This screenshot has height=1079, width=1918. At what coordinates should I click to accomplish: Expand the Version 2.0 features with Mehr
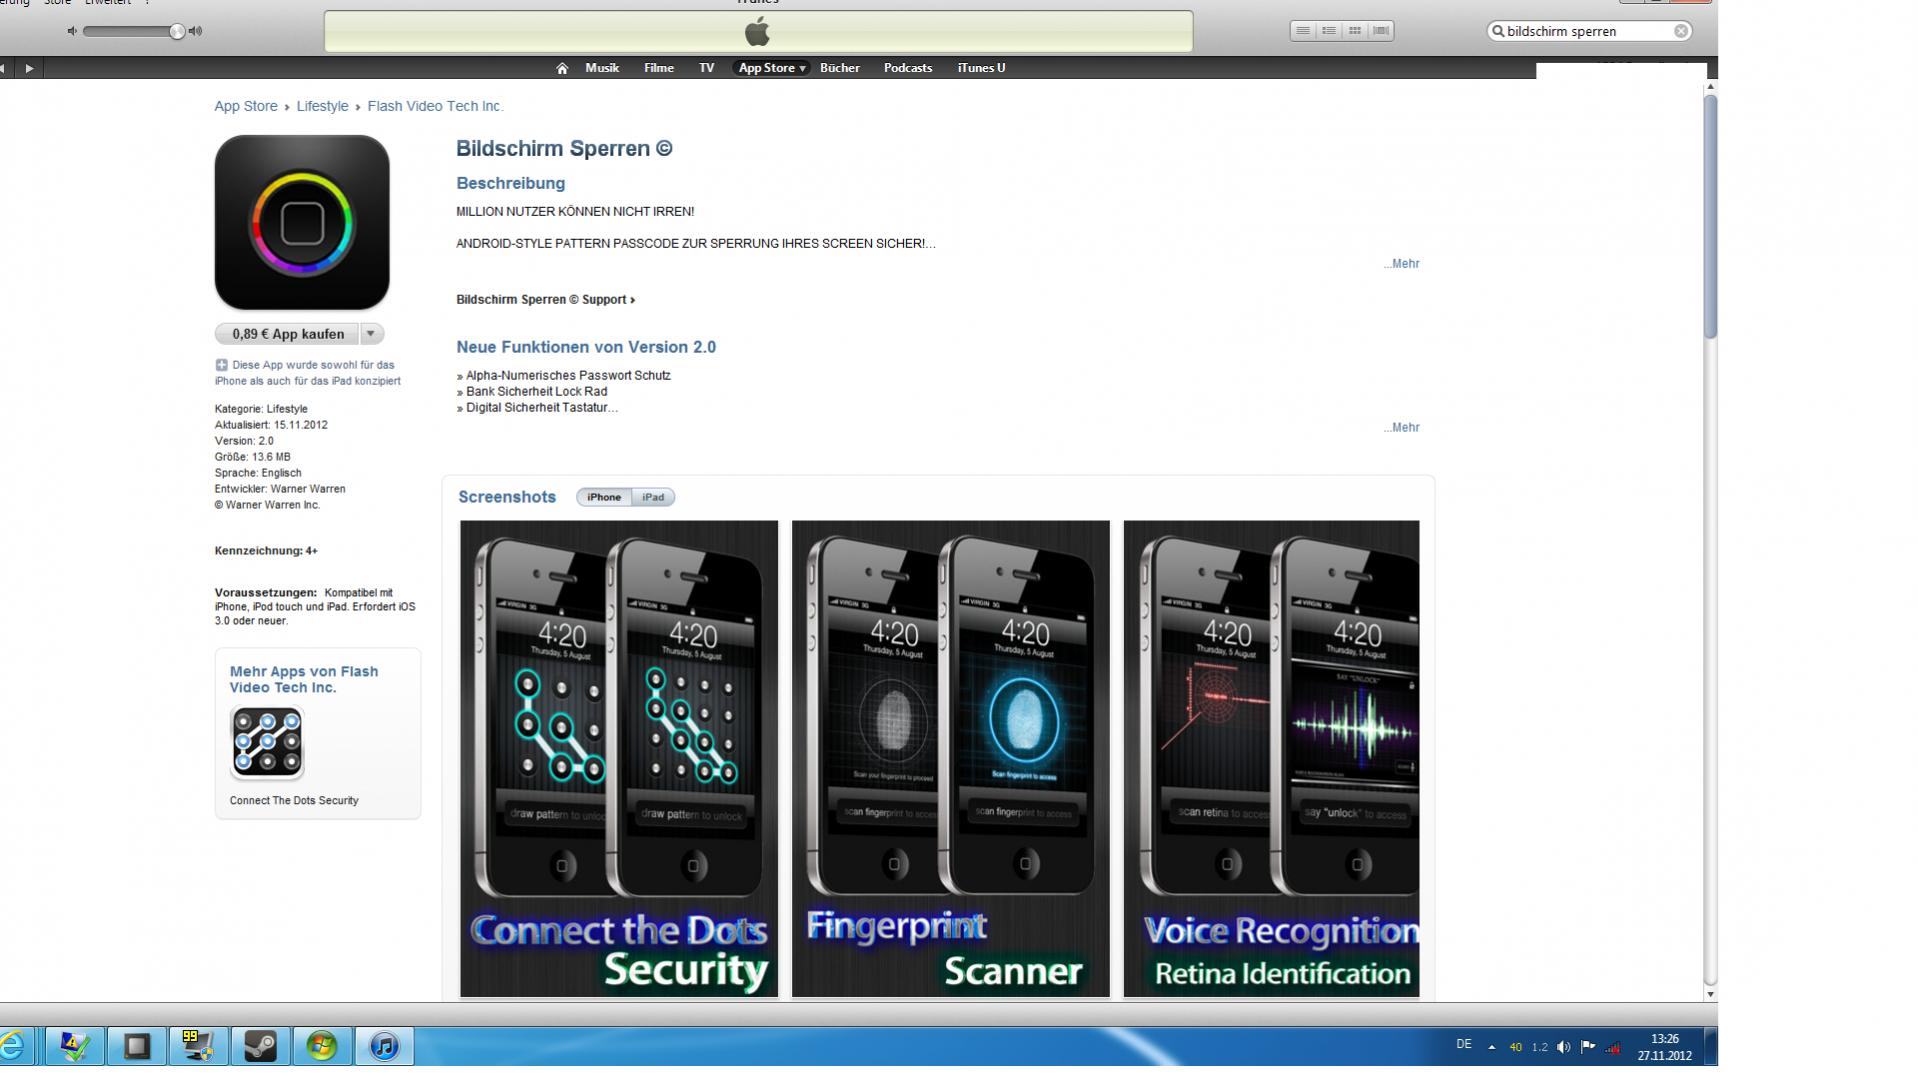1402,428
